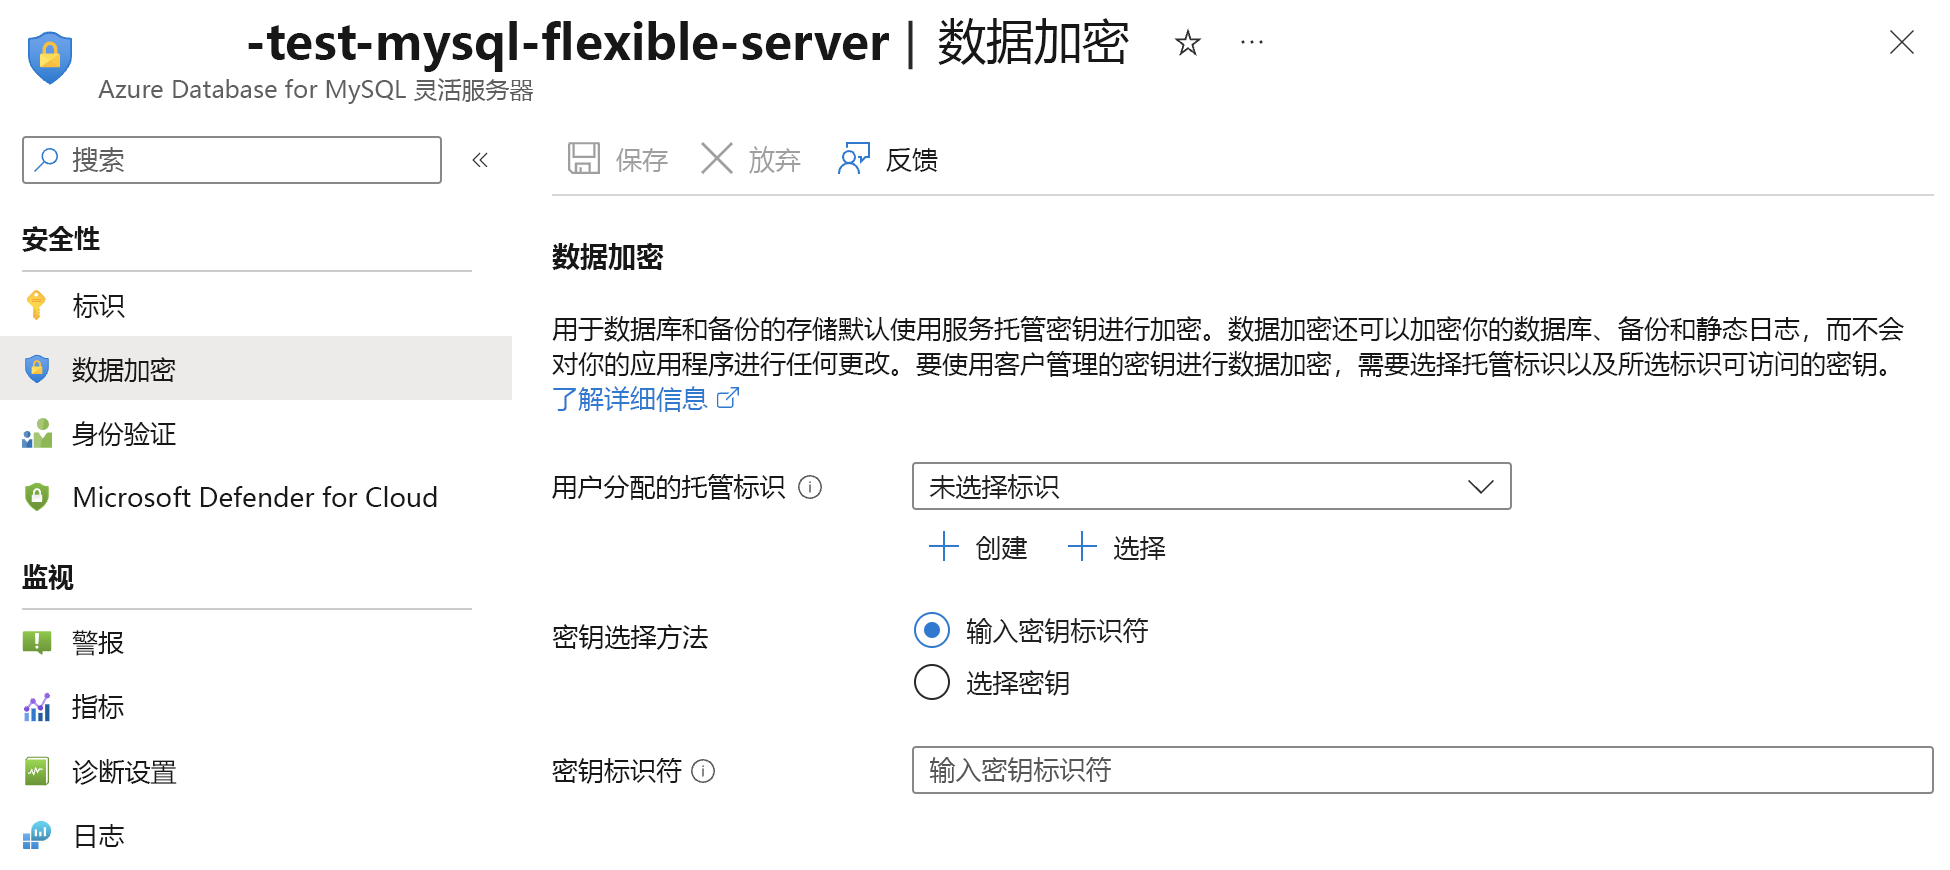Click the feedback (反馈) icon
Image resolution: width=1950 pixels, height=870 pixels.
click(853, 159)
